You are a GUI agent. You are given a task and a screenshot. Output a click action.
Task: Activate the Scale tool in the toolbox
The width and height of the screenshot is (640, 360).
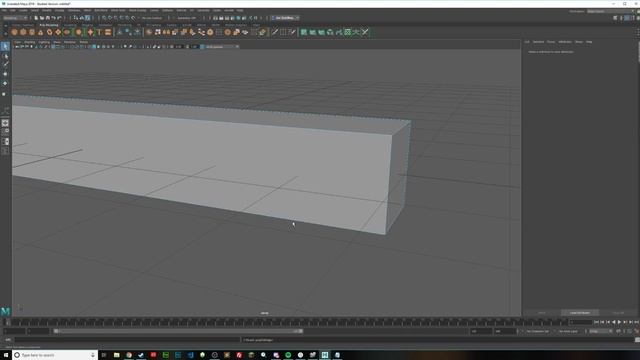click(x=5, y=94)
